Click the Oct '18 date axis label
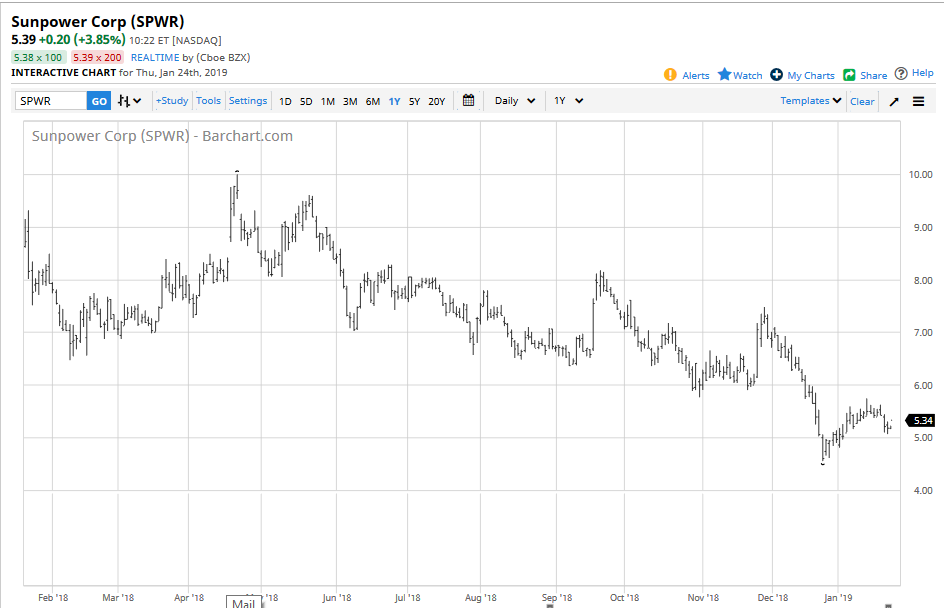 [x=624, y=598]
